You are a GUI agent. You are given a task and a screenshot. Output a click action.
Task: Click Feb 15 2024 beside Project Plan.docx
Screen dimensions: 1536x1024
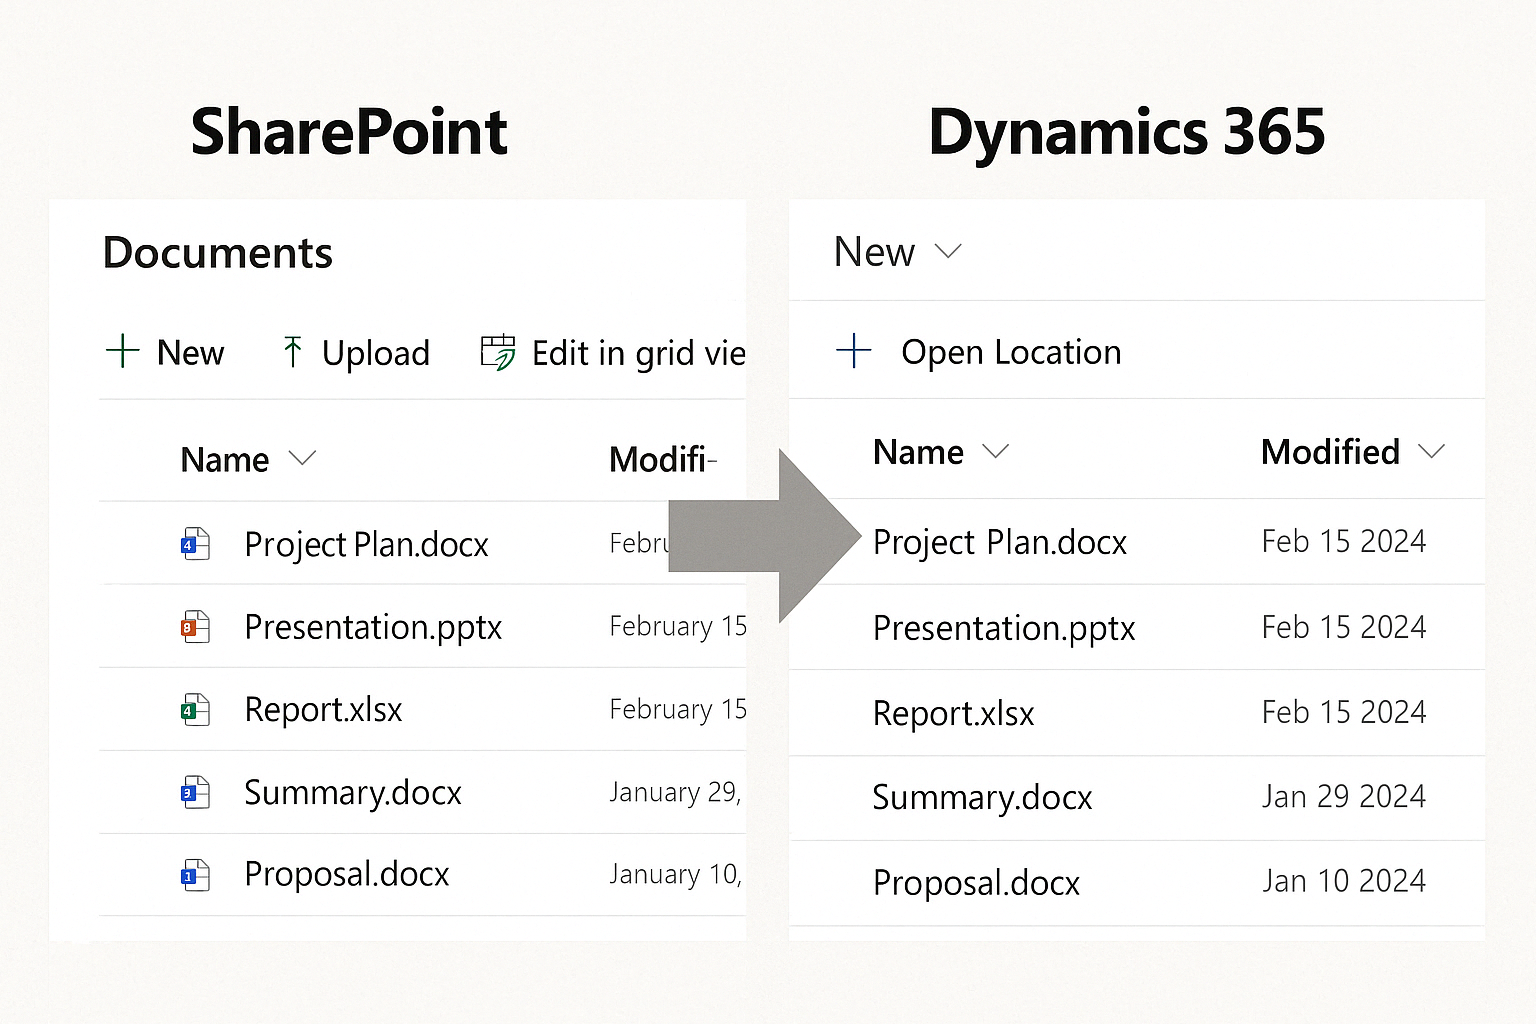(x=1344, y=541)
